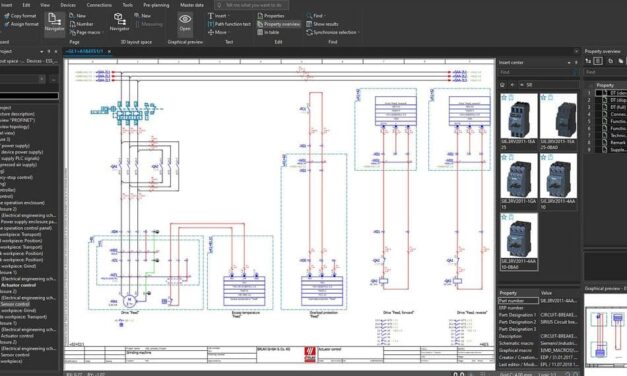627x376 pixels.
Task: Open the Project navigator panel dropdown arrow
Action: pos(42,52)
